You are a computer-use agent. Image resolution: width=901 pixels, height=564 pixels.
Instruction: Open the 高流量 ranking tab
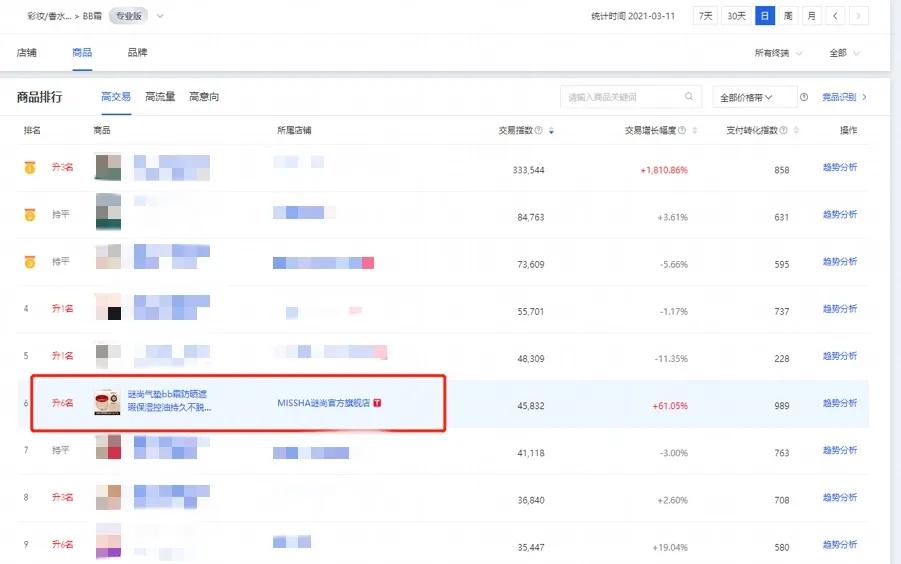(160, 97)
